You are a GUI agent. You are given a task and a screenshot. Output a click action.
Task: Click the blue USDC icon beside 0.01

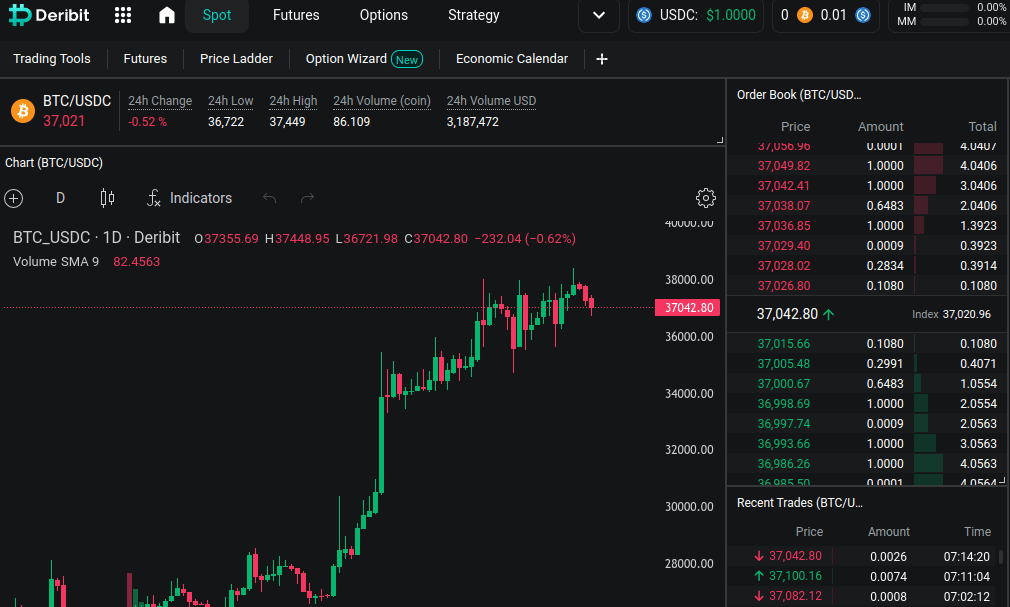863,15
